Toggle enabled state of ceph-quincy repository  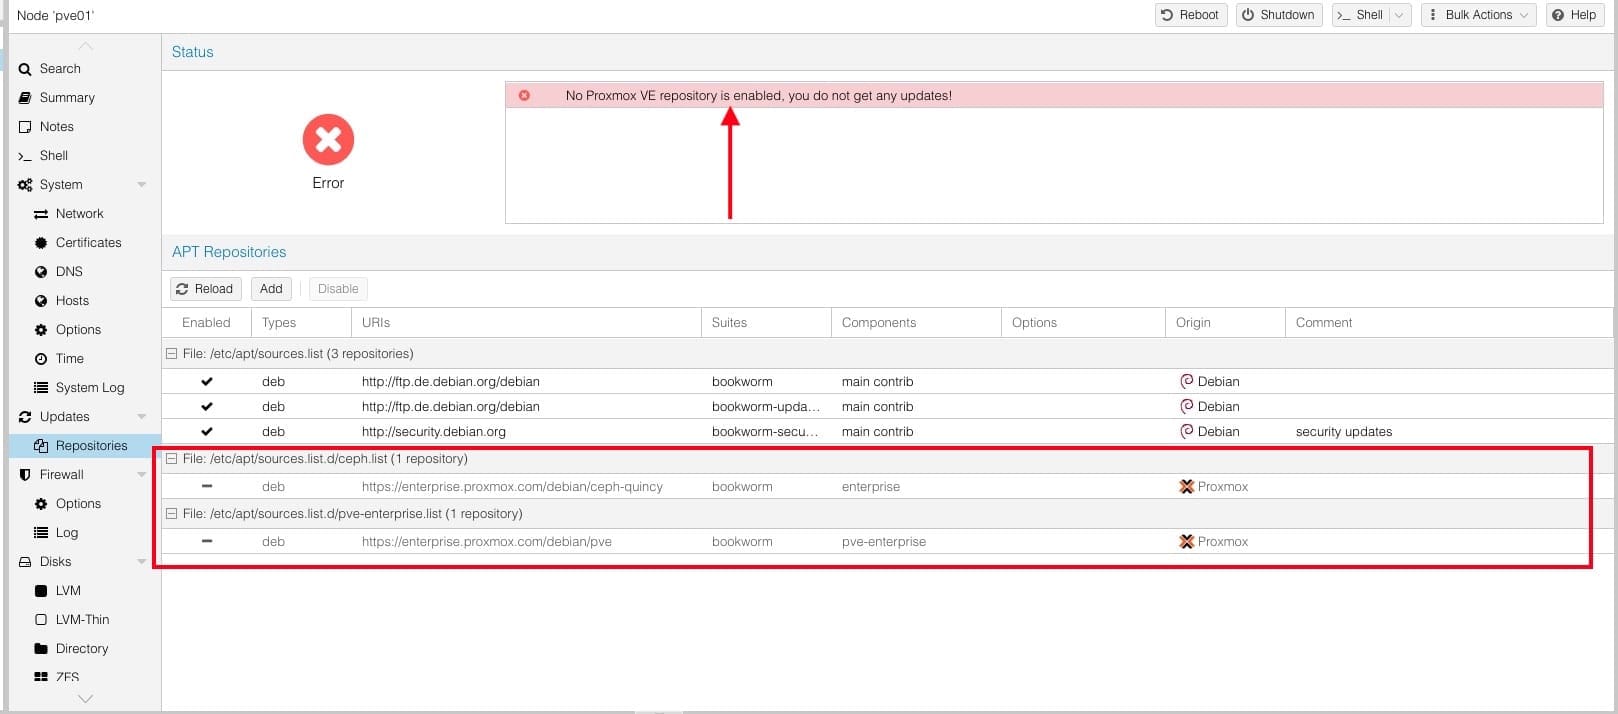point(207,487)
